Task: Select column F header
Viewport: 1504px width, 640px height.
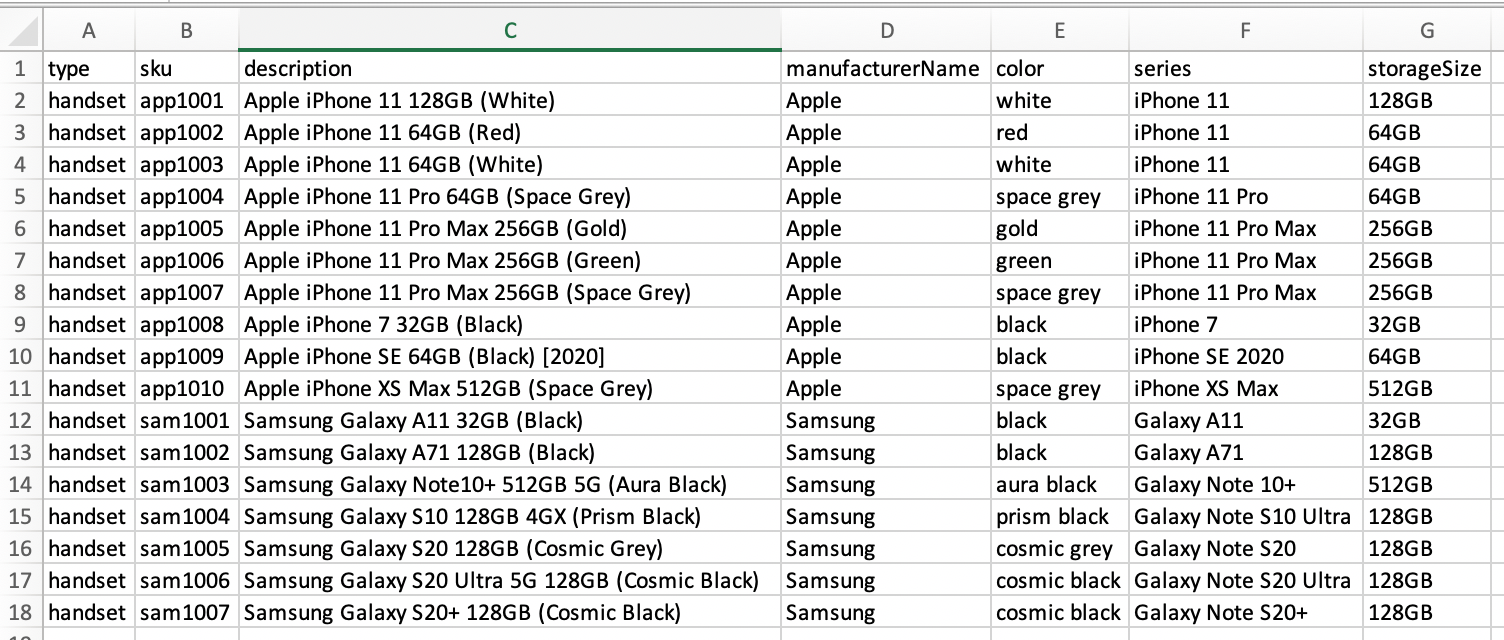Action: [1246, 31]
